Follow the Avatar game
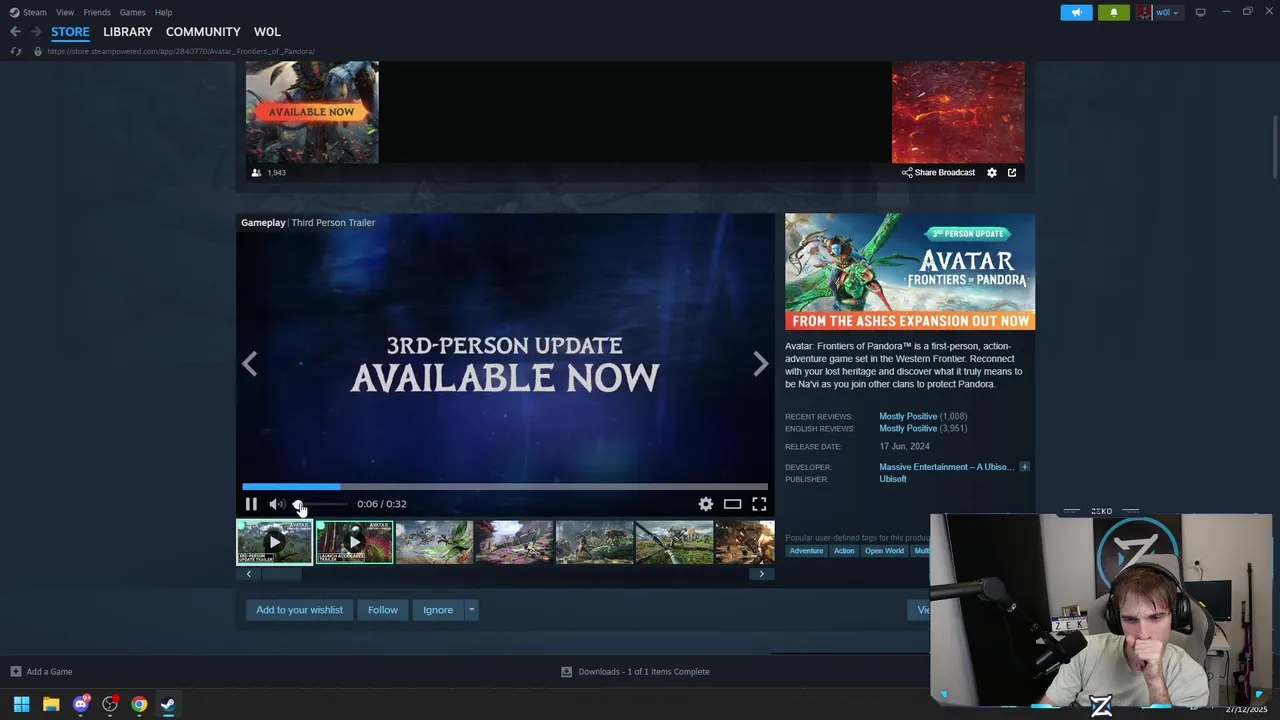 pyautogui.click(x=383, y=610)
